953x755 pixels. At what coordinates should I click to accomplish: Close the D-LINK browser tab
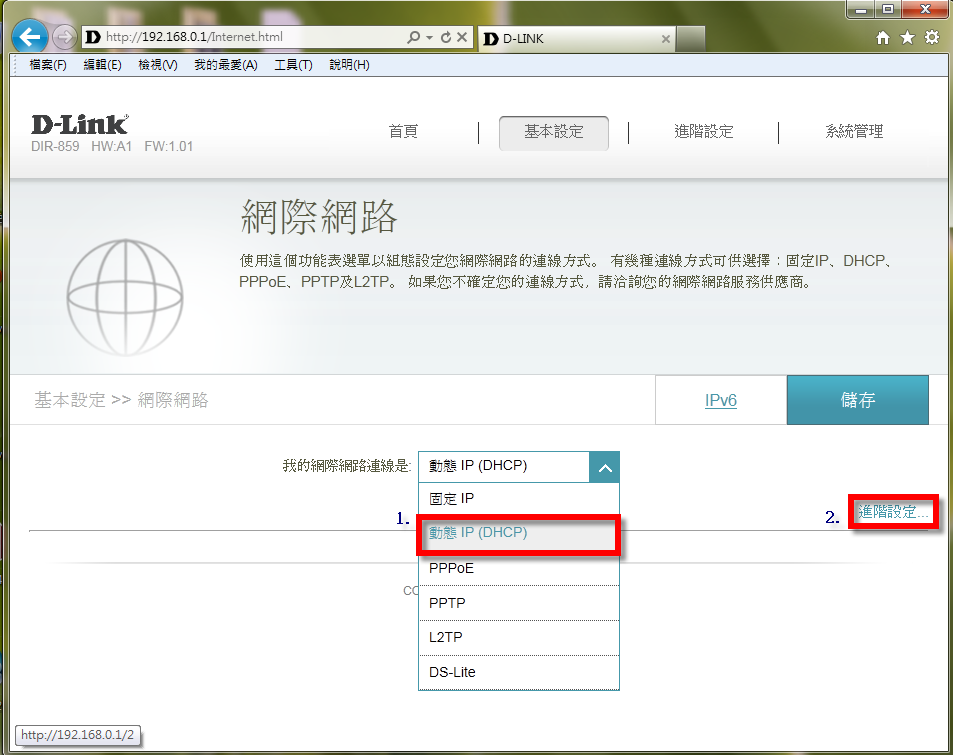click(666, 38)
